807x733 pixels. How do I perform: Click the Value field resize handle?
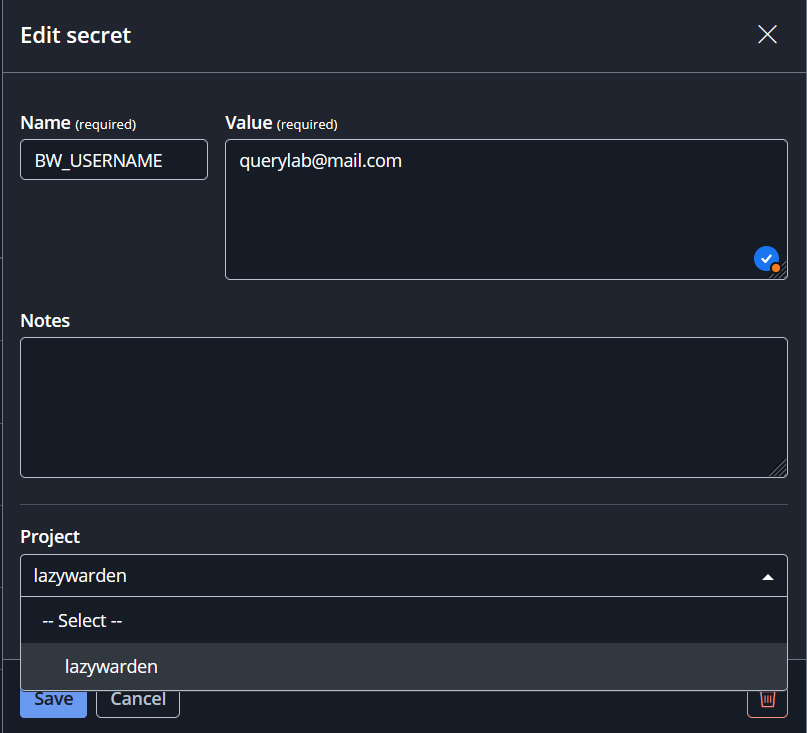point(779,271)
